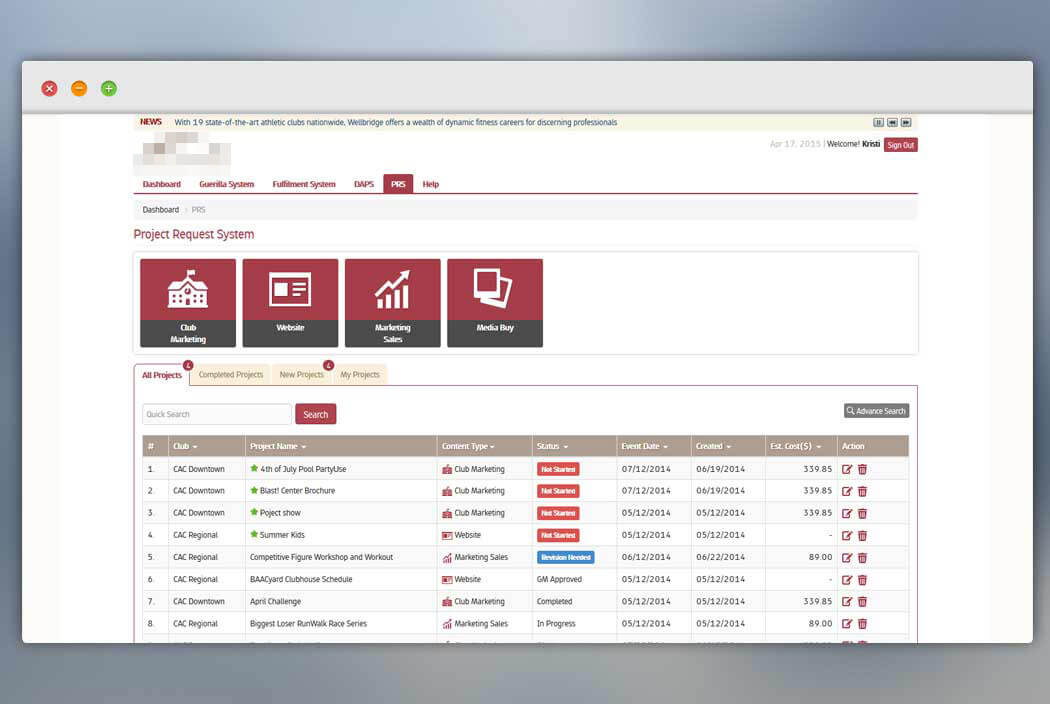Select the BAACyard Clubhouse Schedule project name
Image resolution: width=1050 pixels, height=704 pixels.
(301, 579)
